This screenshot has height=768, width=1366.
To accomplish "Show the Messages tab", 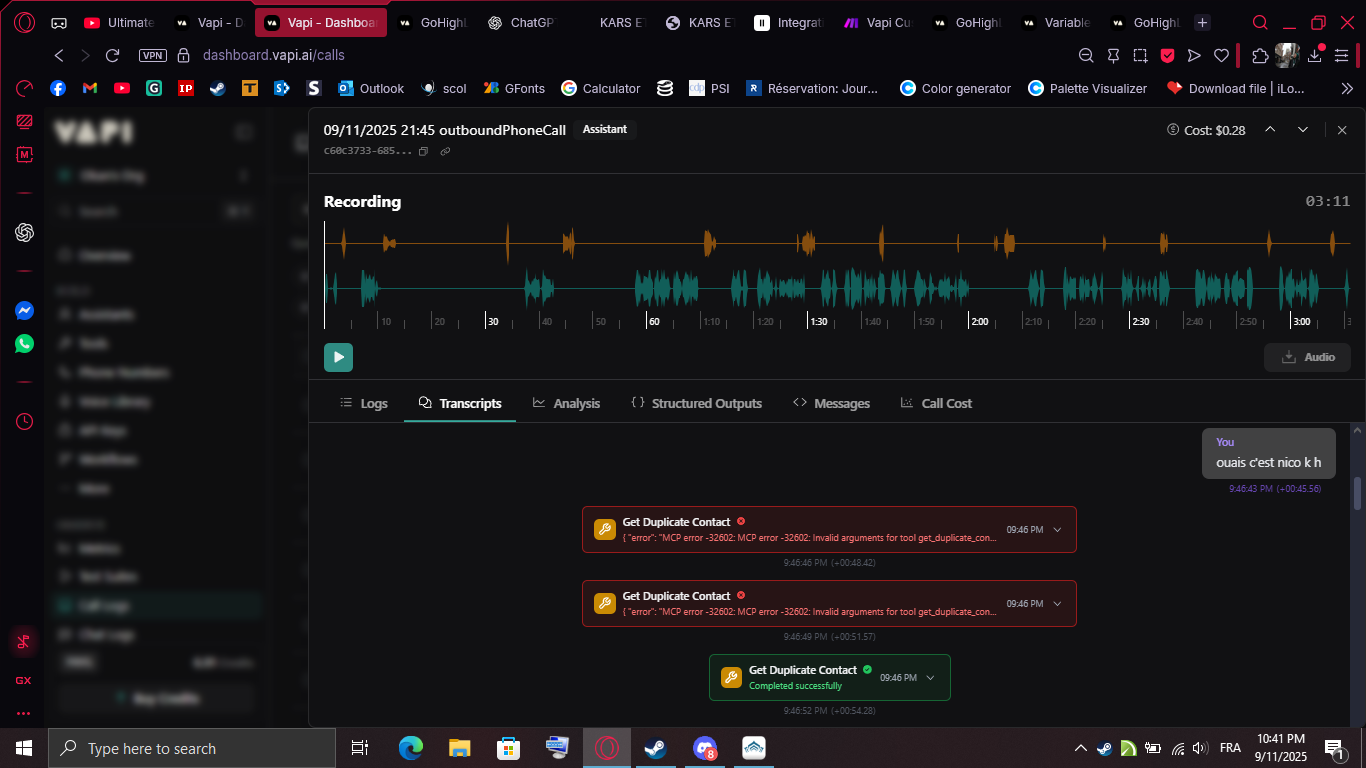I will pos(831,403).
